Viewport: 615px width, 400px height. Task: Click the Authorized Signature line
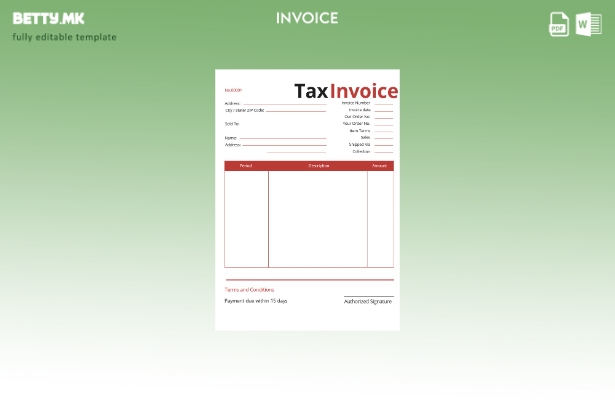click(368, 298)
